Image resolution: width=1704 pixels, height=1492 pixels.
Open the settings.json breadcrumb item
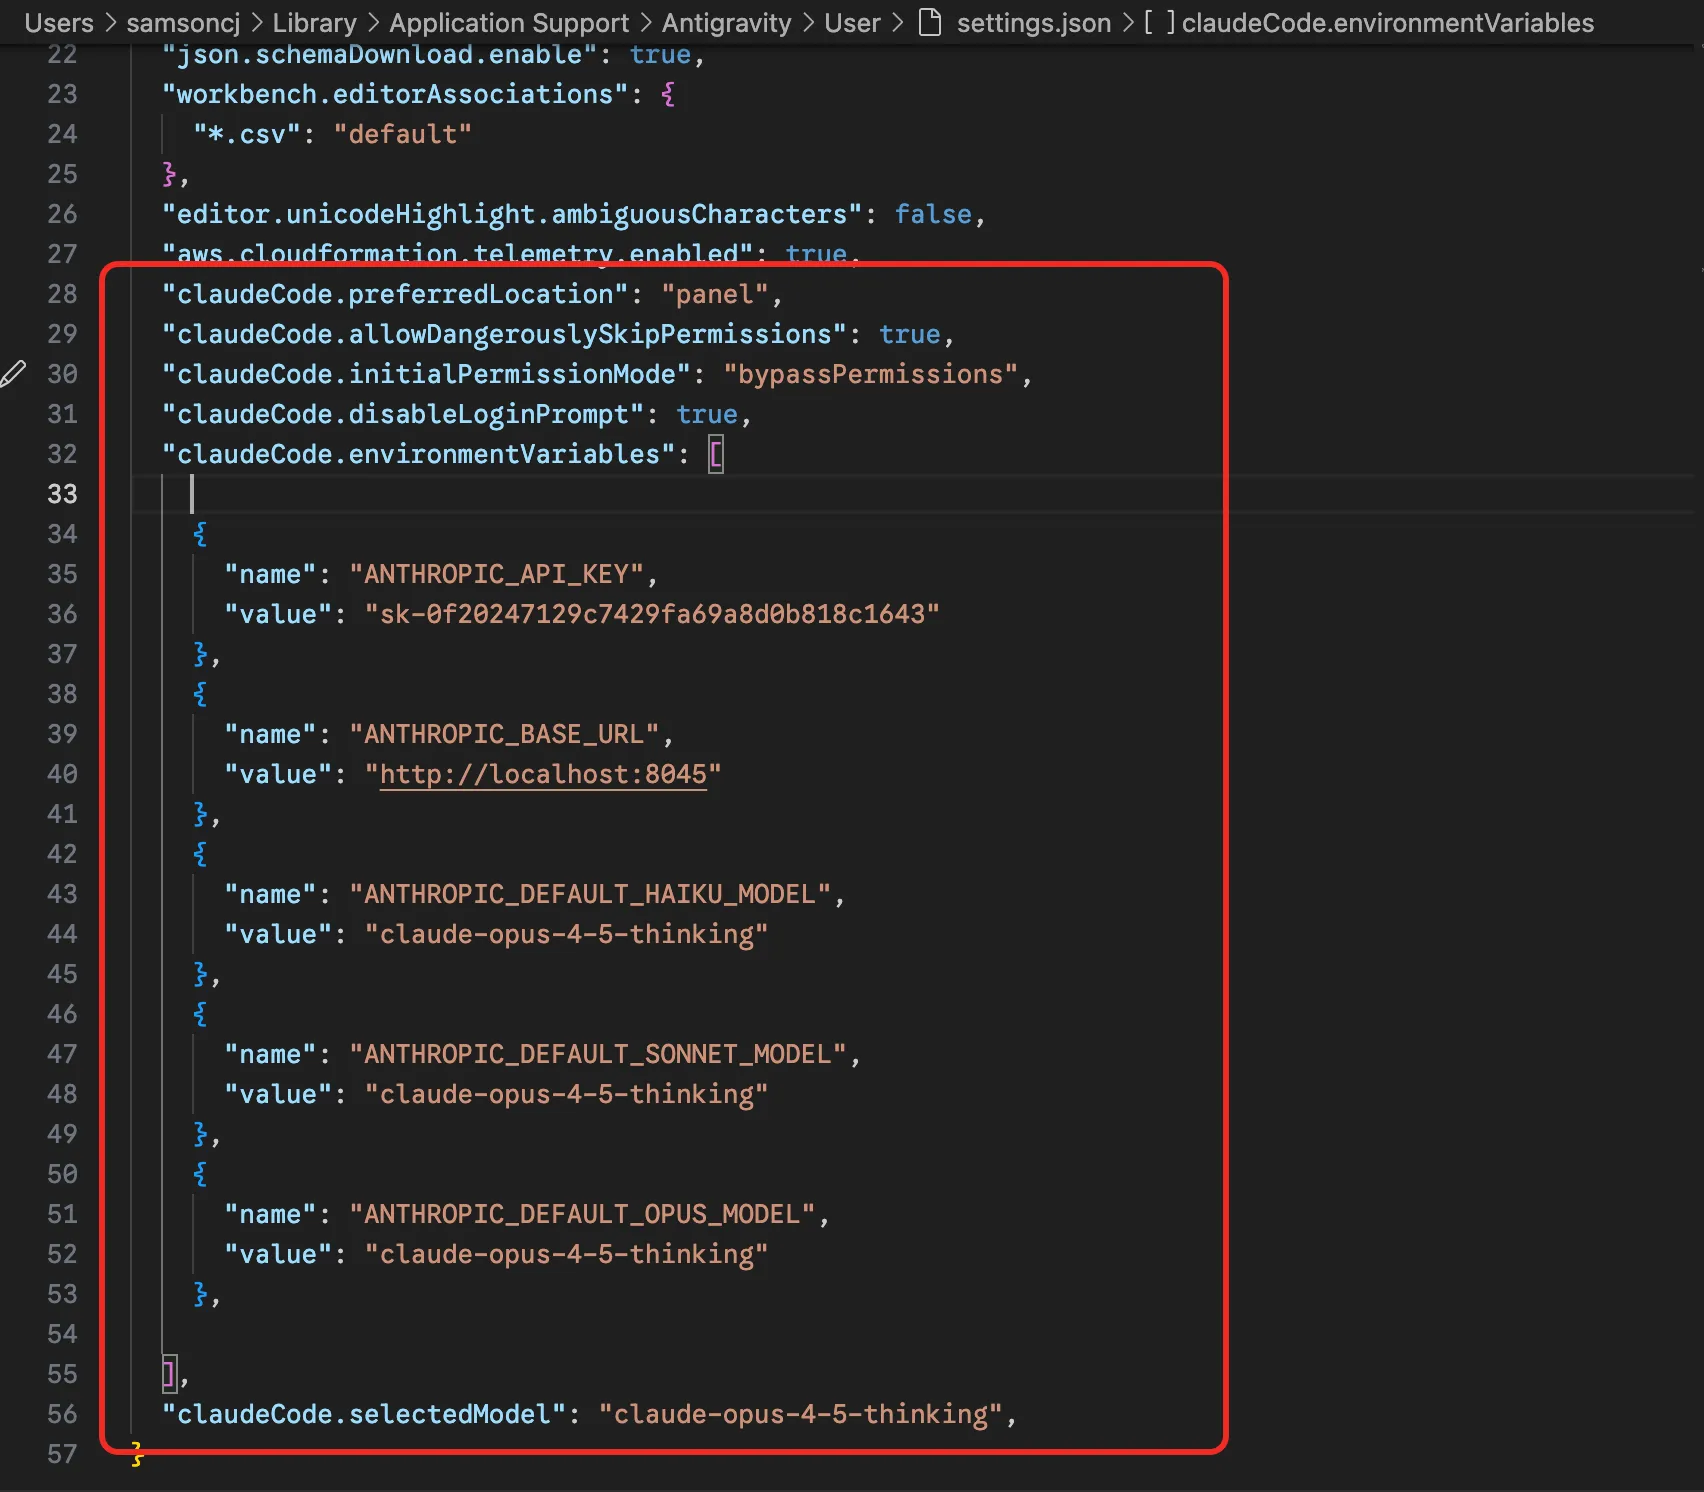(1033, 22)
